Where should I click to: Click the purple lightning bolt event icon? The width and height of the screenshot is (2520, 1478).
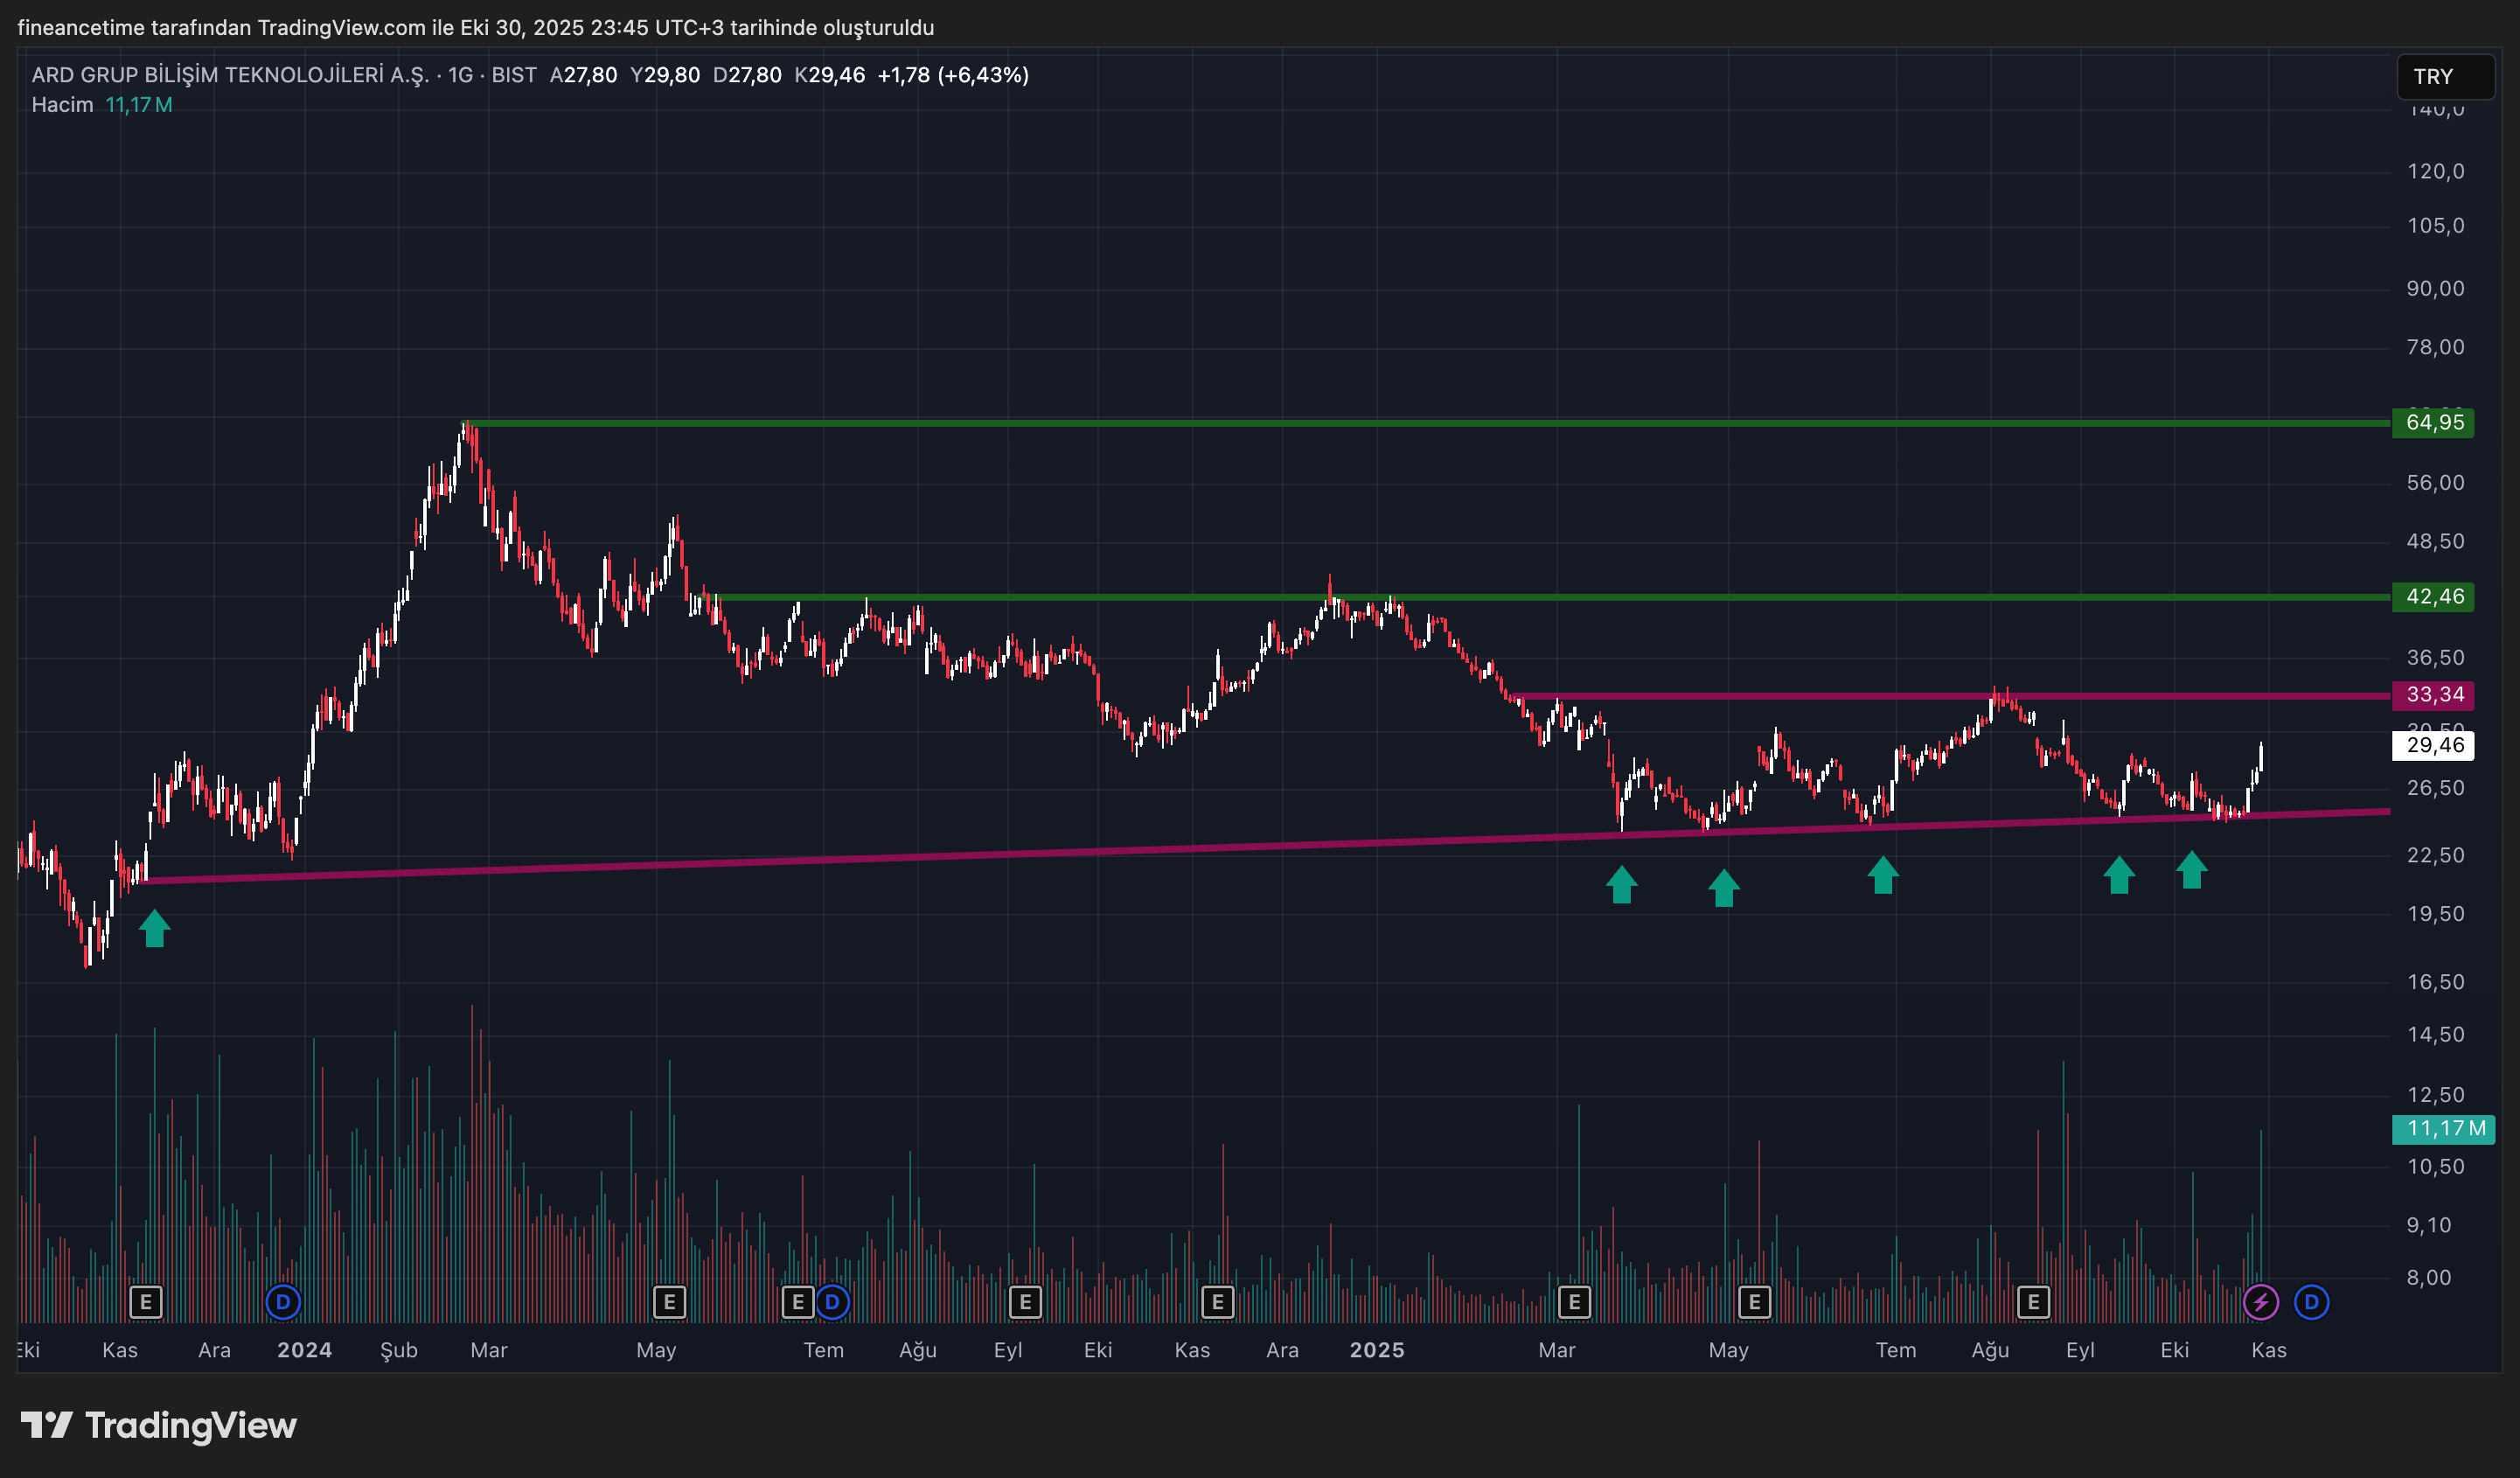tap(2260, 1302)
